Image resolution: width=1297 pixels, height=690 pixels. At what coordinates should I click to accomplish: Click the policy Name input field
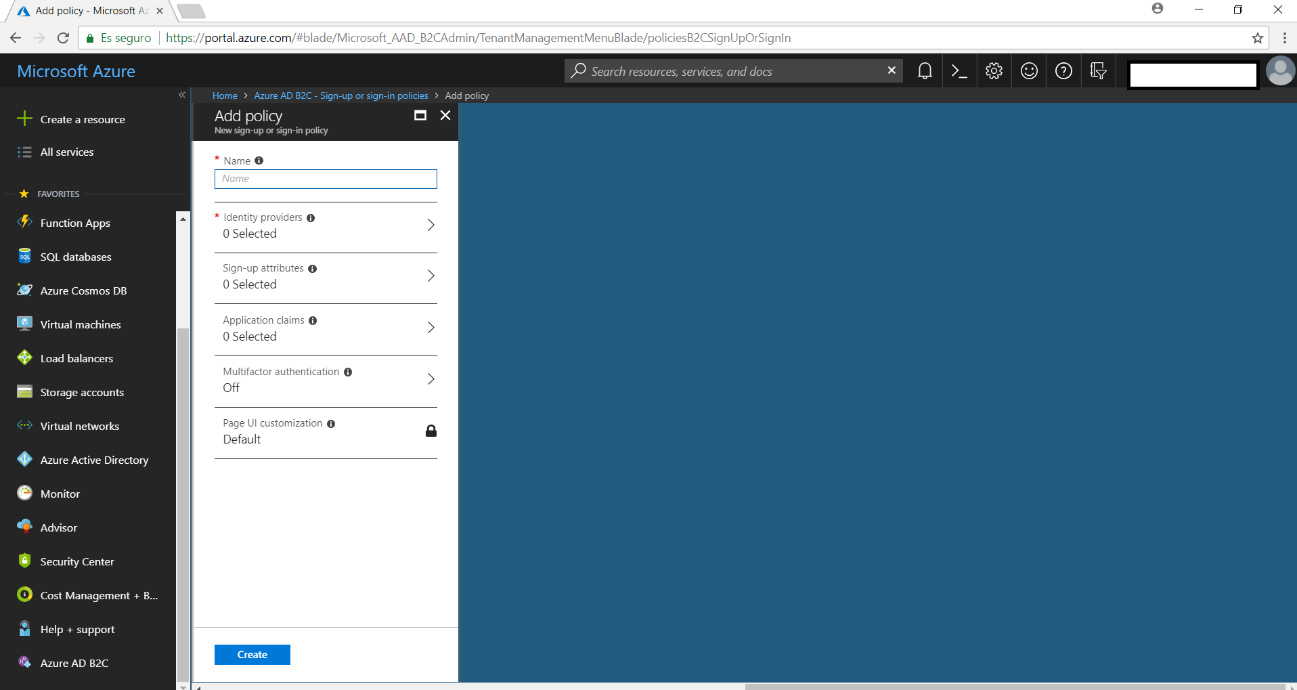click(325, 179)
